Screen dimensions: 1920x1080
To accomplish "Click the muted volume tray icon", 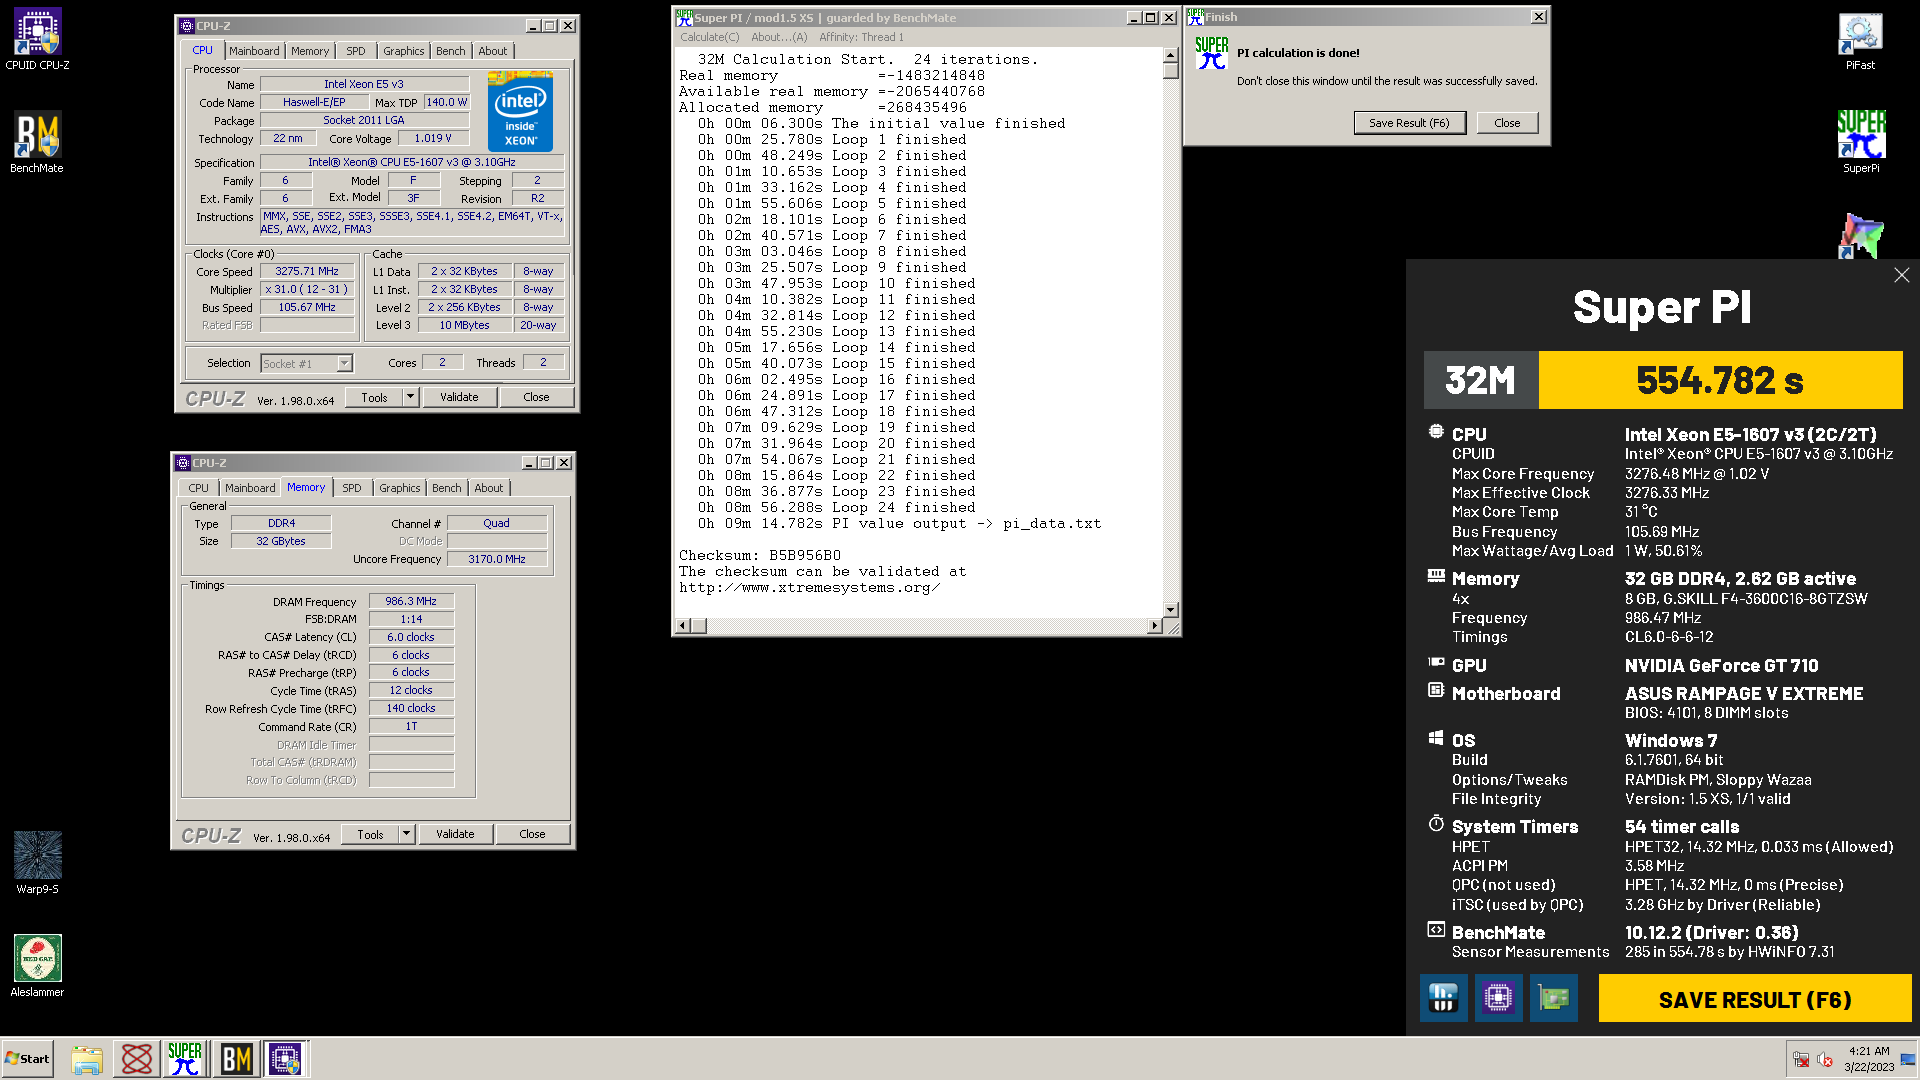I will coord(1825,1060).
